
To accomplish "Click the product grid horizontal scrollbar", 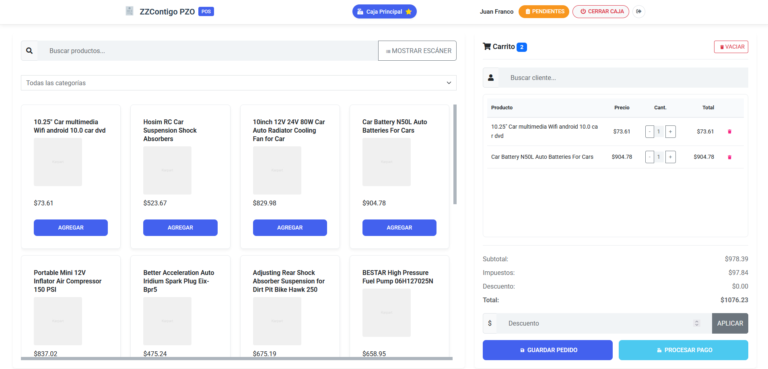I will pyautogui.click(x=237, y=359).
